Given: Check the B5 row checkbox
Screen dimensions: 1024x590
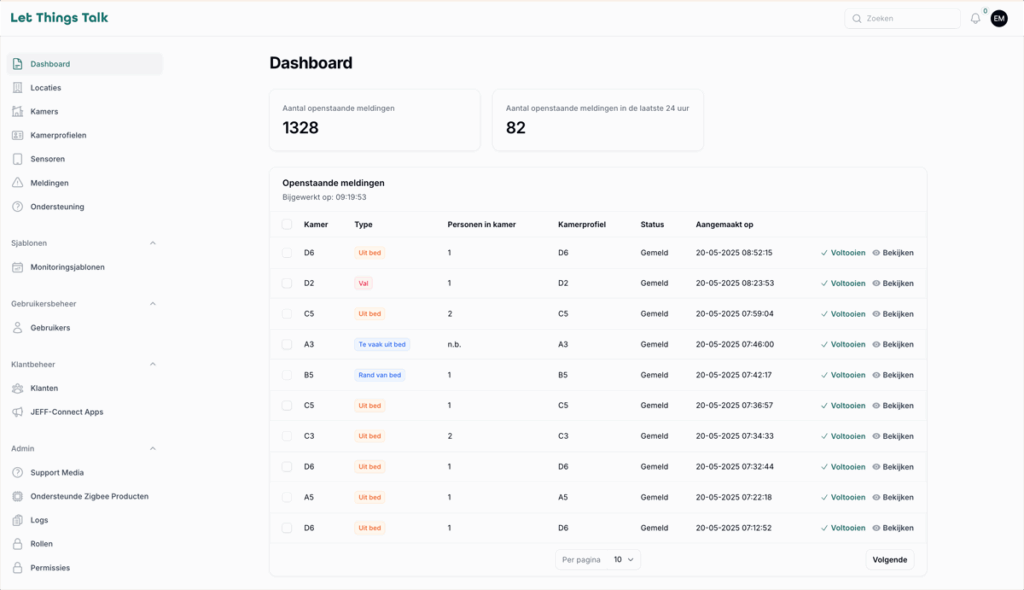Looking at the screenshot, I should point(287,375).
